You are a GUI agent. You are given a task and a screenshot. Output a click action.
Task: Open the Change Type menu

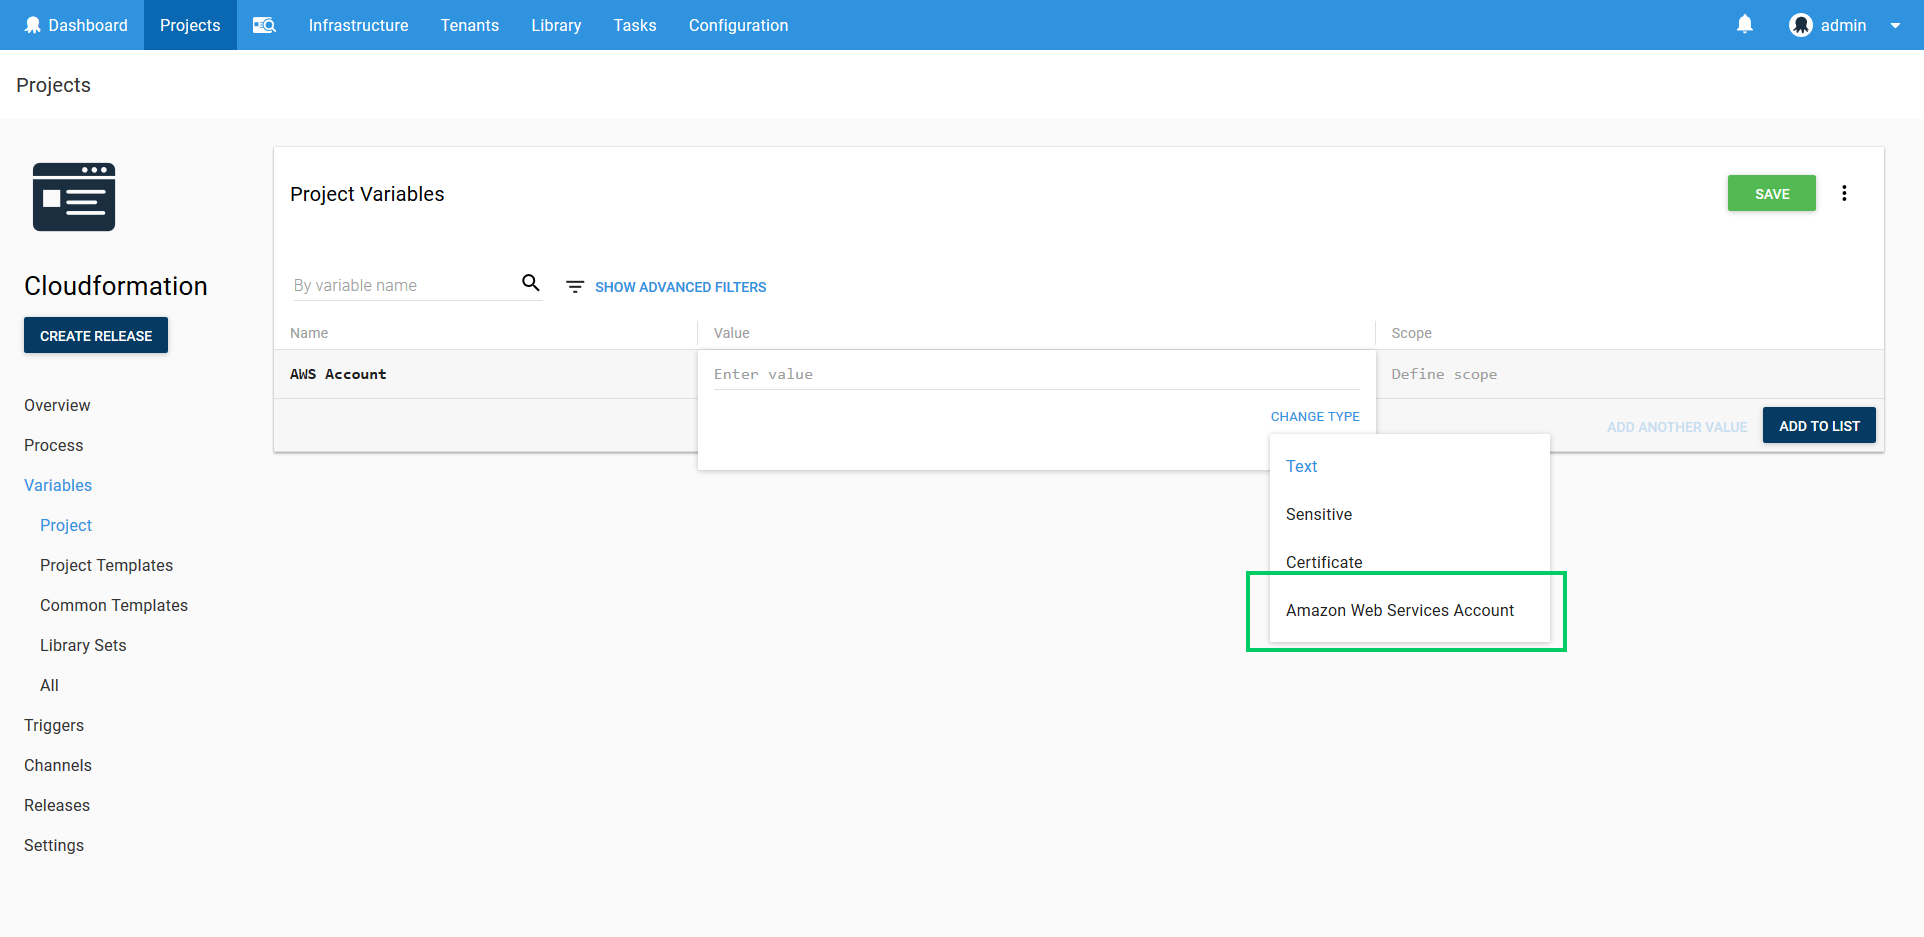(x=1315, y=416)
